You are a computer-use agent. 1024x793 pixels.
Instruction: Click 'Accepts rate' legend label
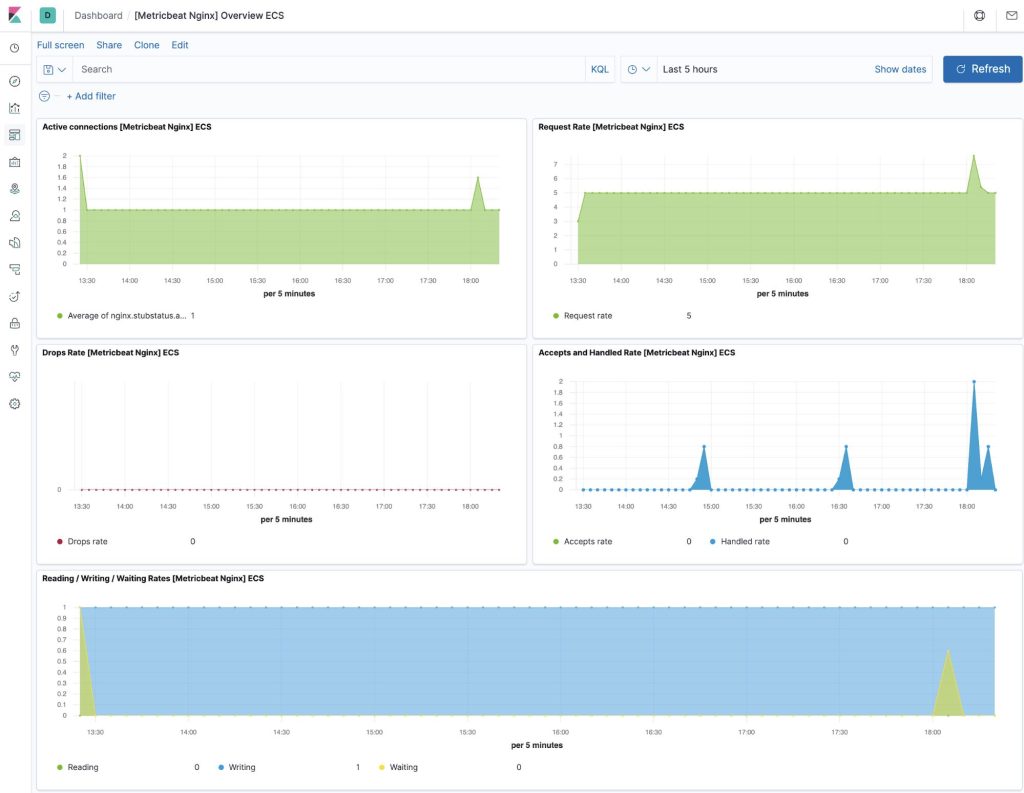pos(588,542)
